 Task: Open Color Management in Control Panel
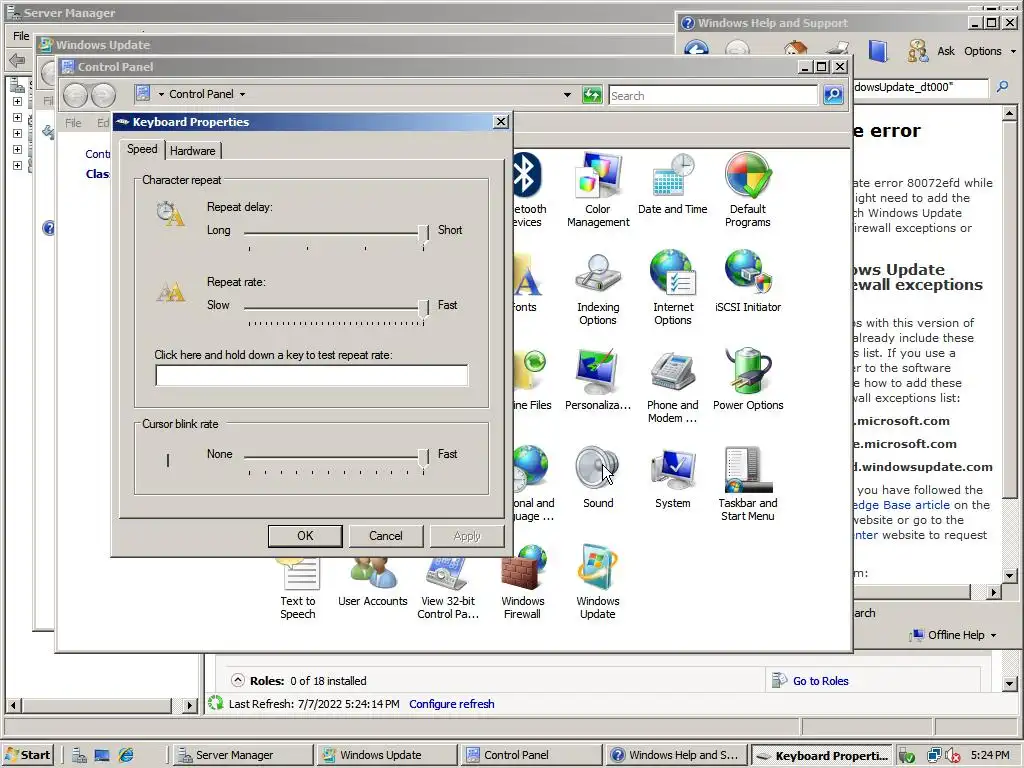click(x=598, y=189)
